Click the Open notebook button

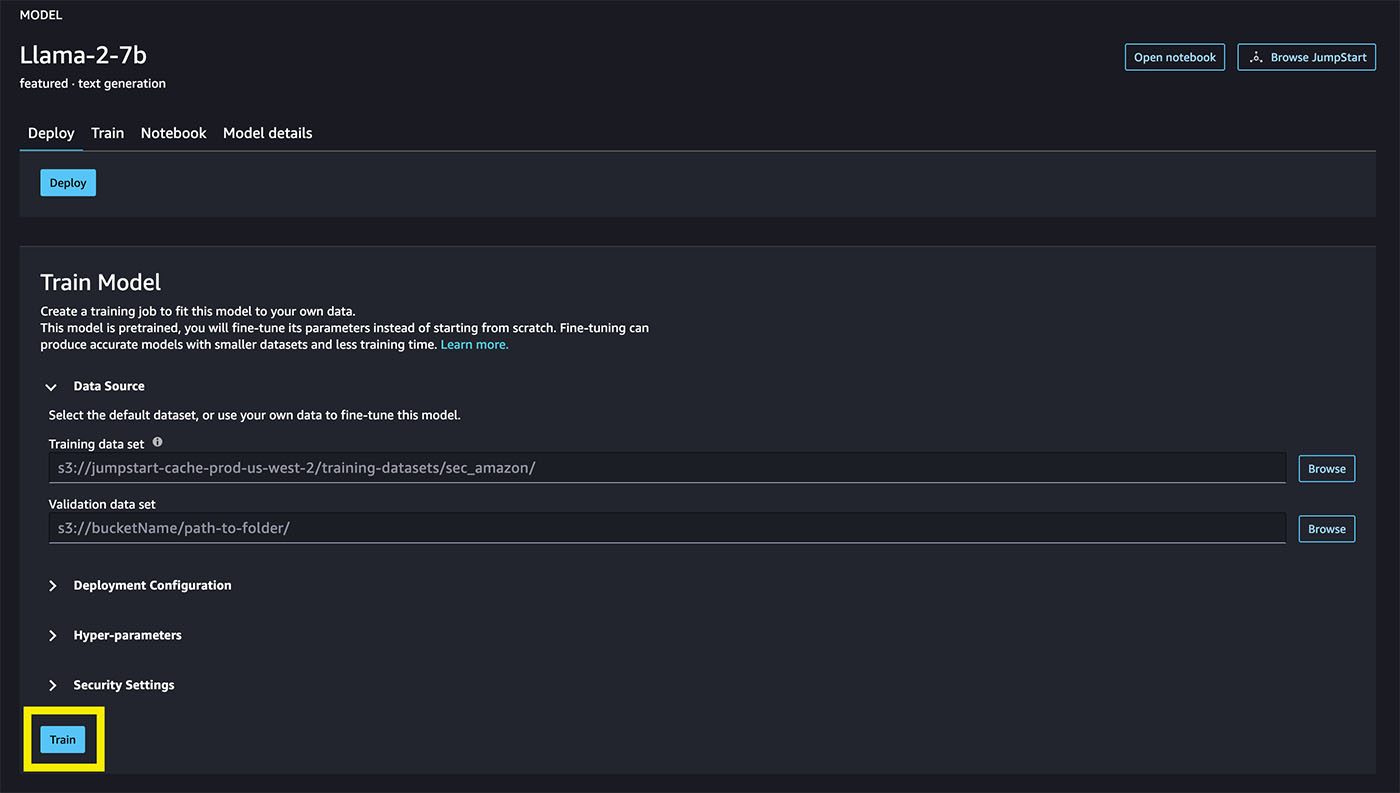[1175, 57]
